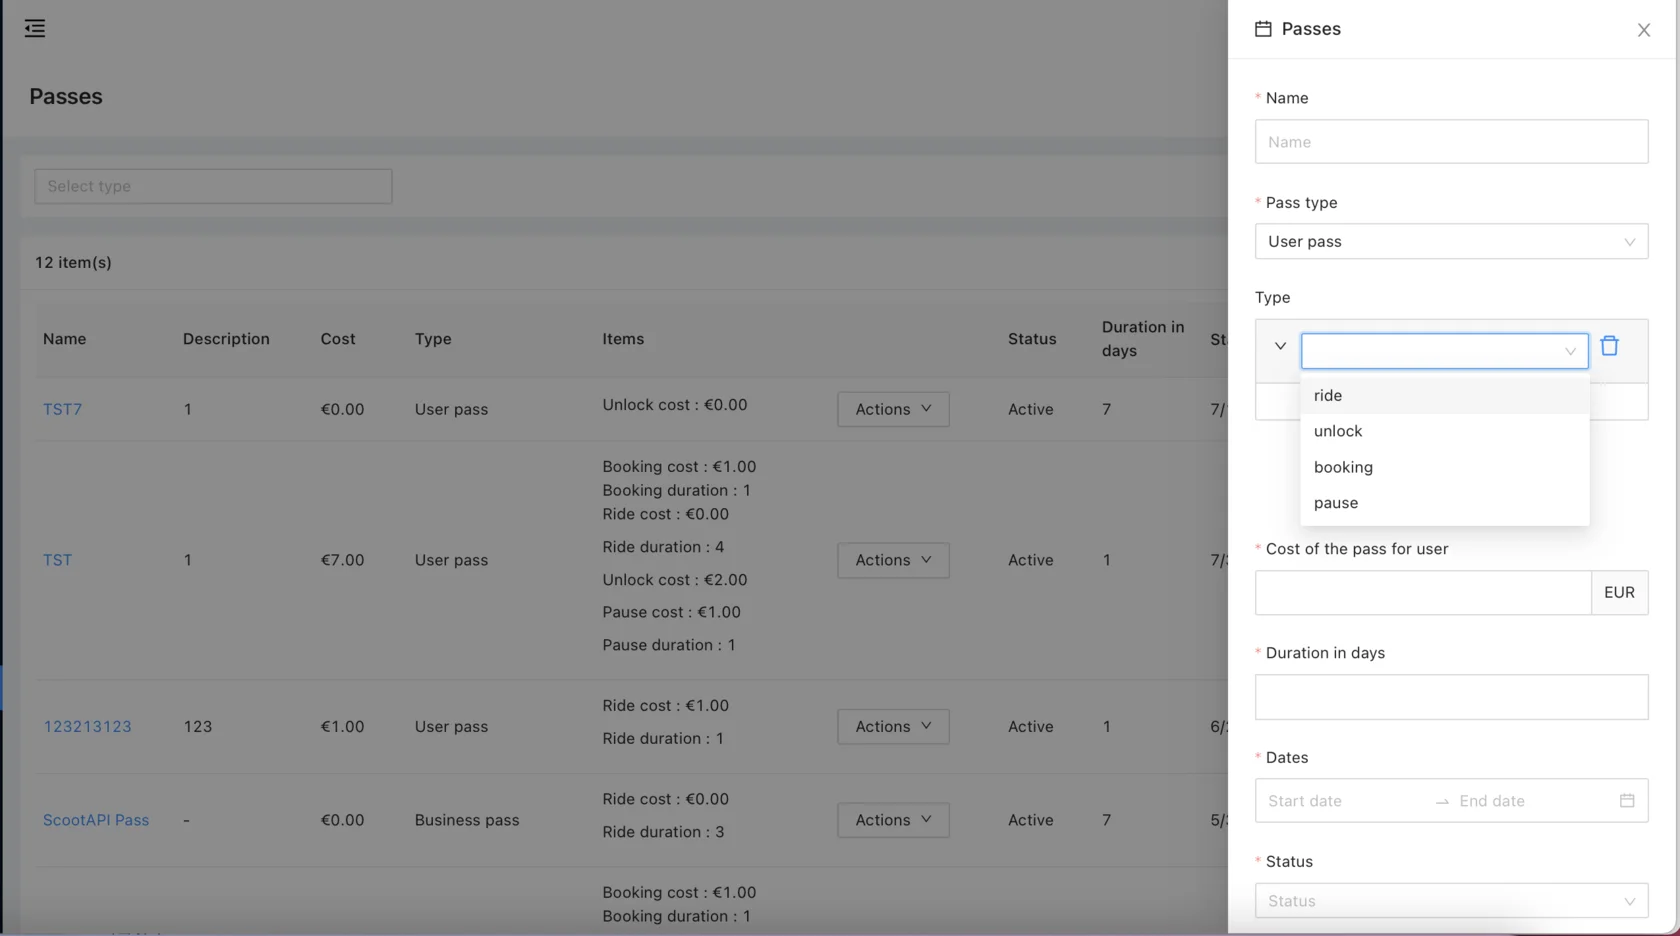Choose the unlock option

click(x=1444, y=431)
